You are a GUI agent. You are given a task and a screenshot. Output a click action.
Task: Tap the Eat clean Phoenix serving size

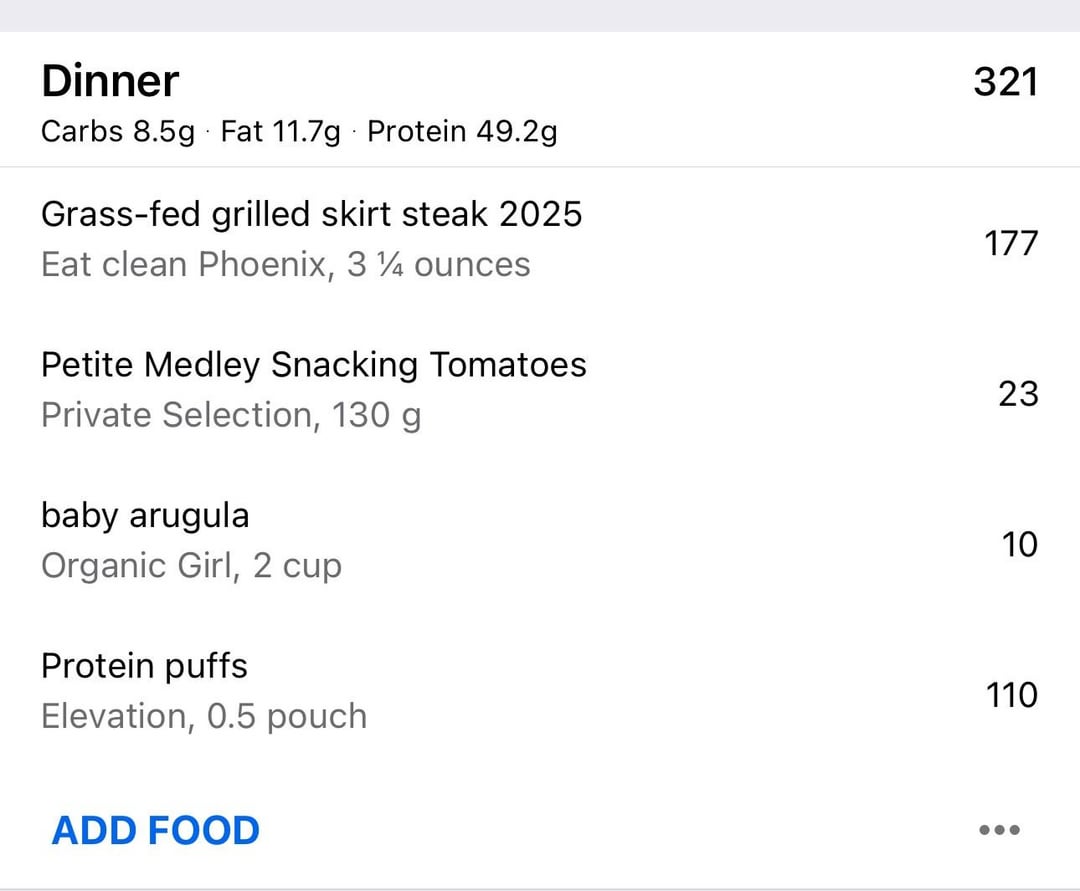click(285, 265)
